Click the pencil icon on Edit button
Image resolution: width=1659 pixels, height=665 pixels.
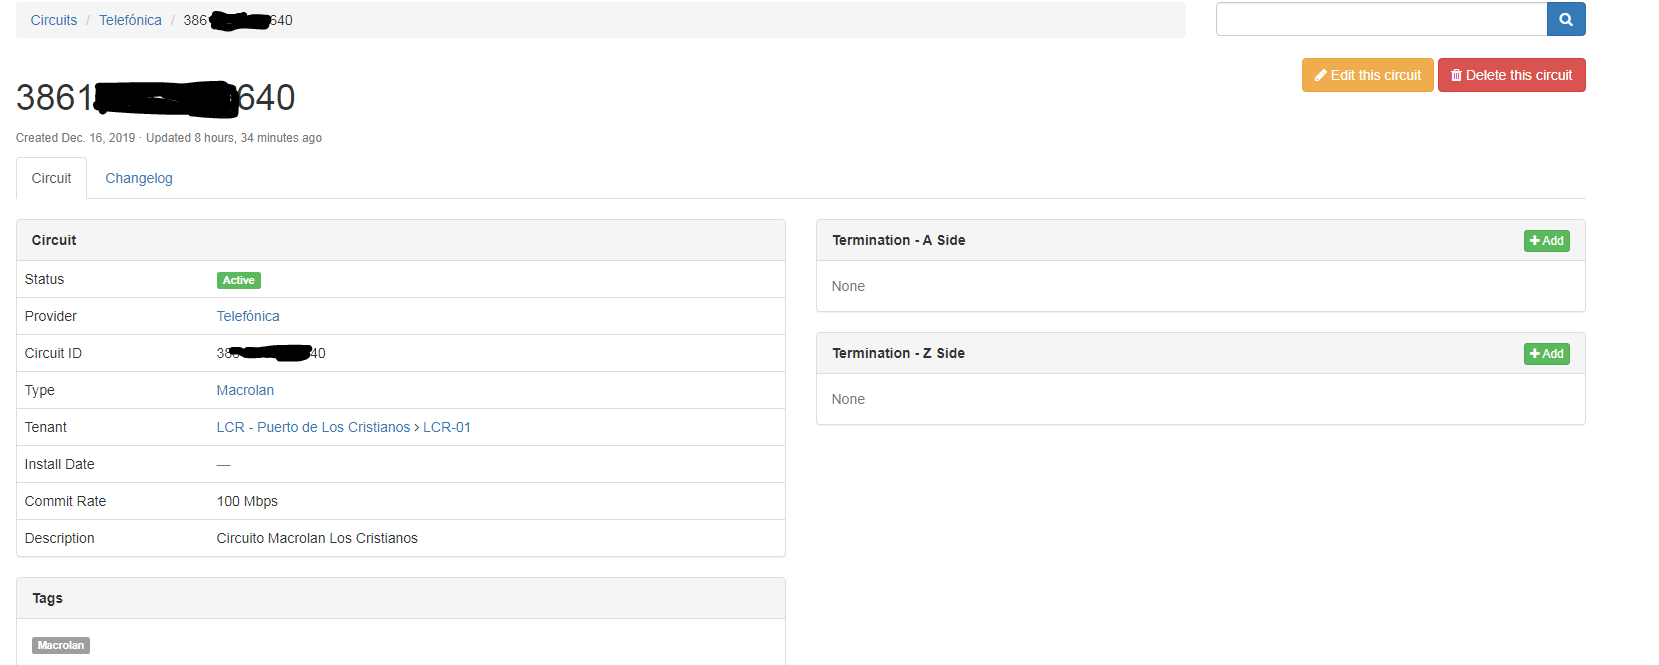tap(1320, 75)
